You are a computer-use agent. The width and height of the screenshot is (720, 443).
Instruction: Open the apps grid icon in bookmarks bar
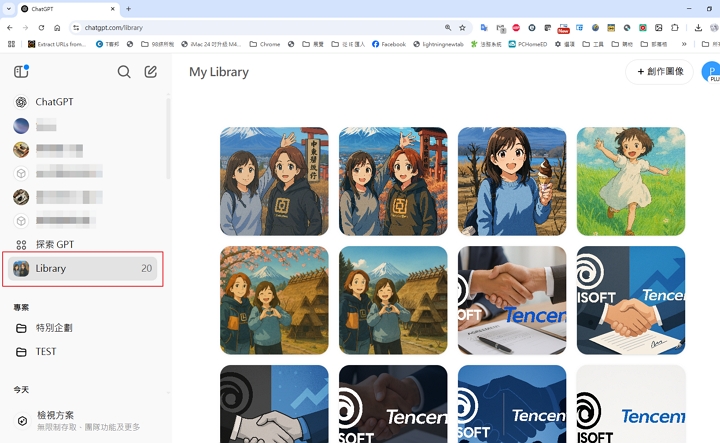pos(11,44)
